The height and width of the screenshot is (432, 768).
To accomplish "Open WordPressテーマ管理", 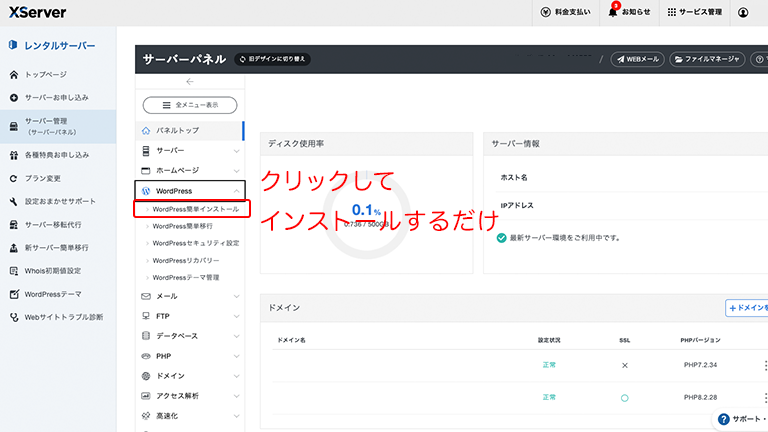I will tap(186, 278).
